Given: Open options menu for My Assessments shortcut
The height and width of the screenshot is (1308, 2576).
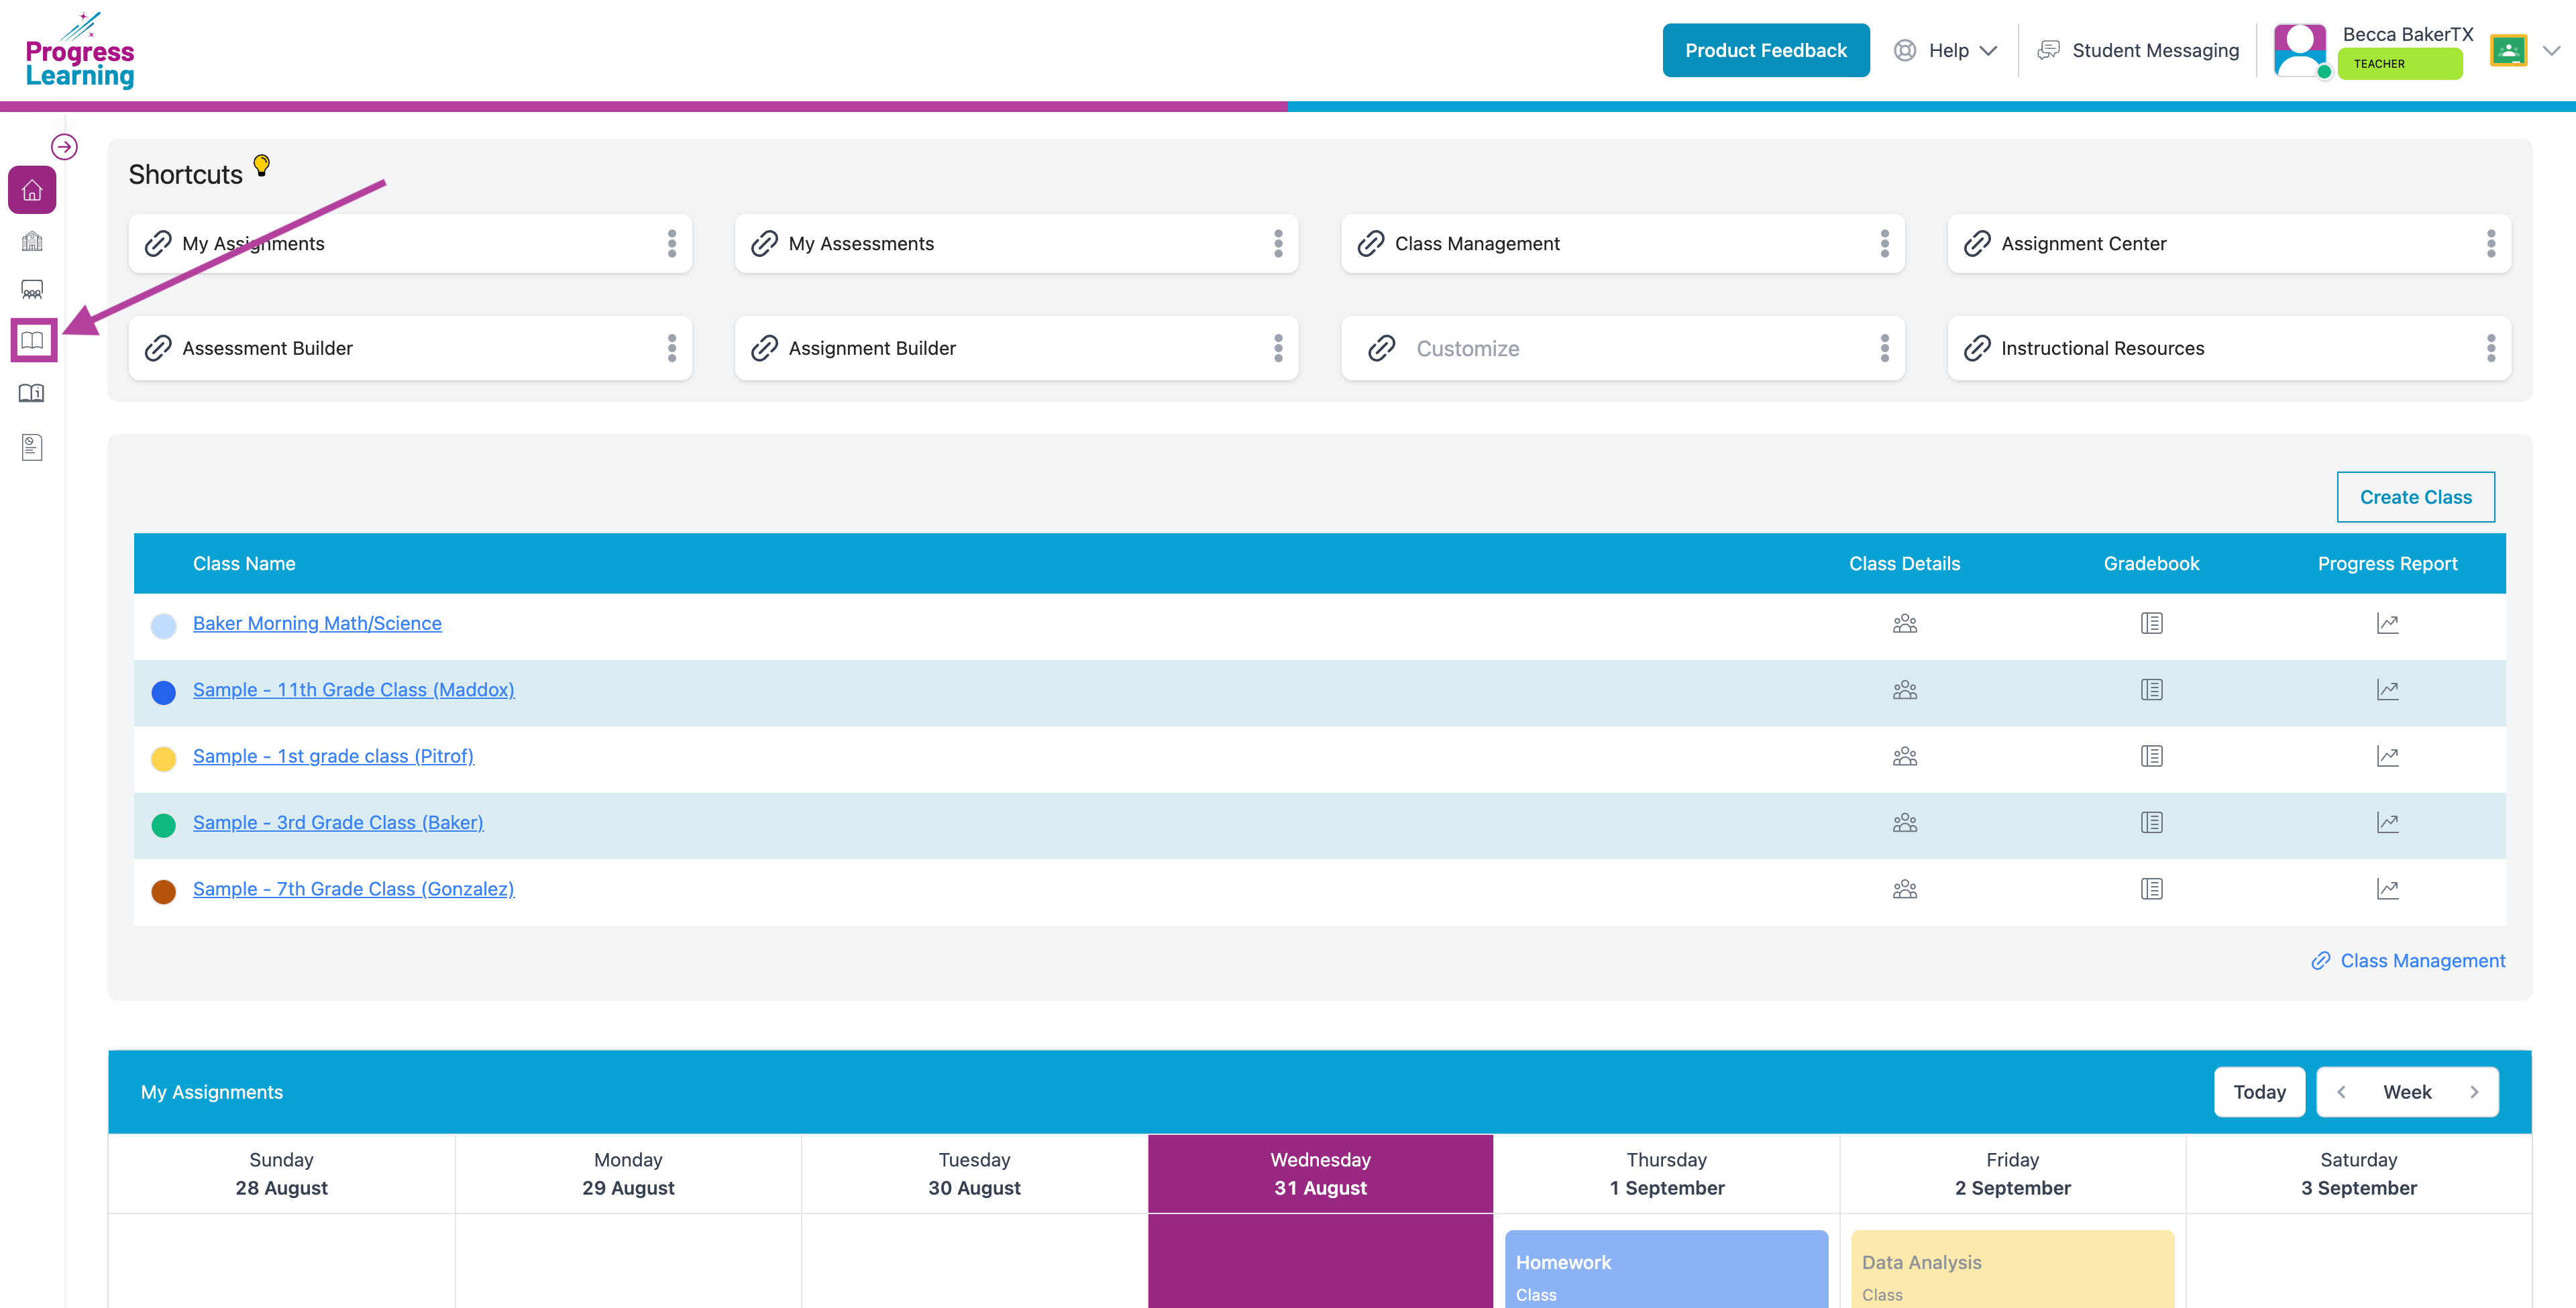Looking at the screenshot, I should pyautogui.click(x=1278, y=243).
